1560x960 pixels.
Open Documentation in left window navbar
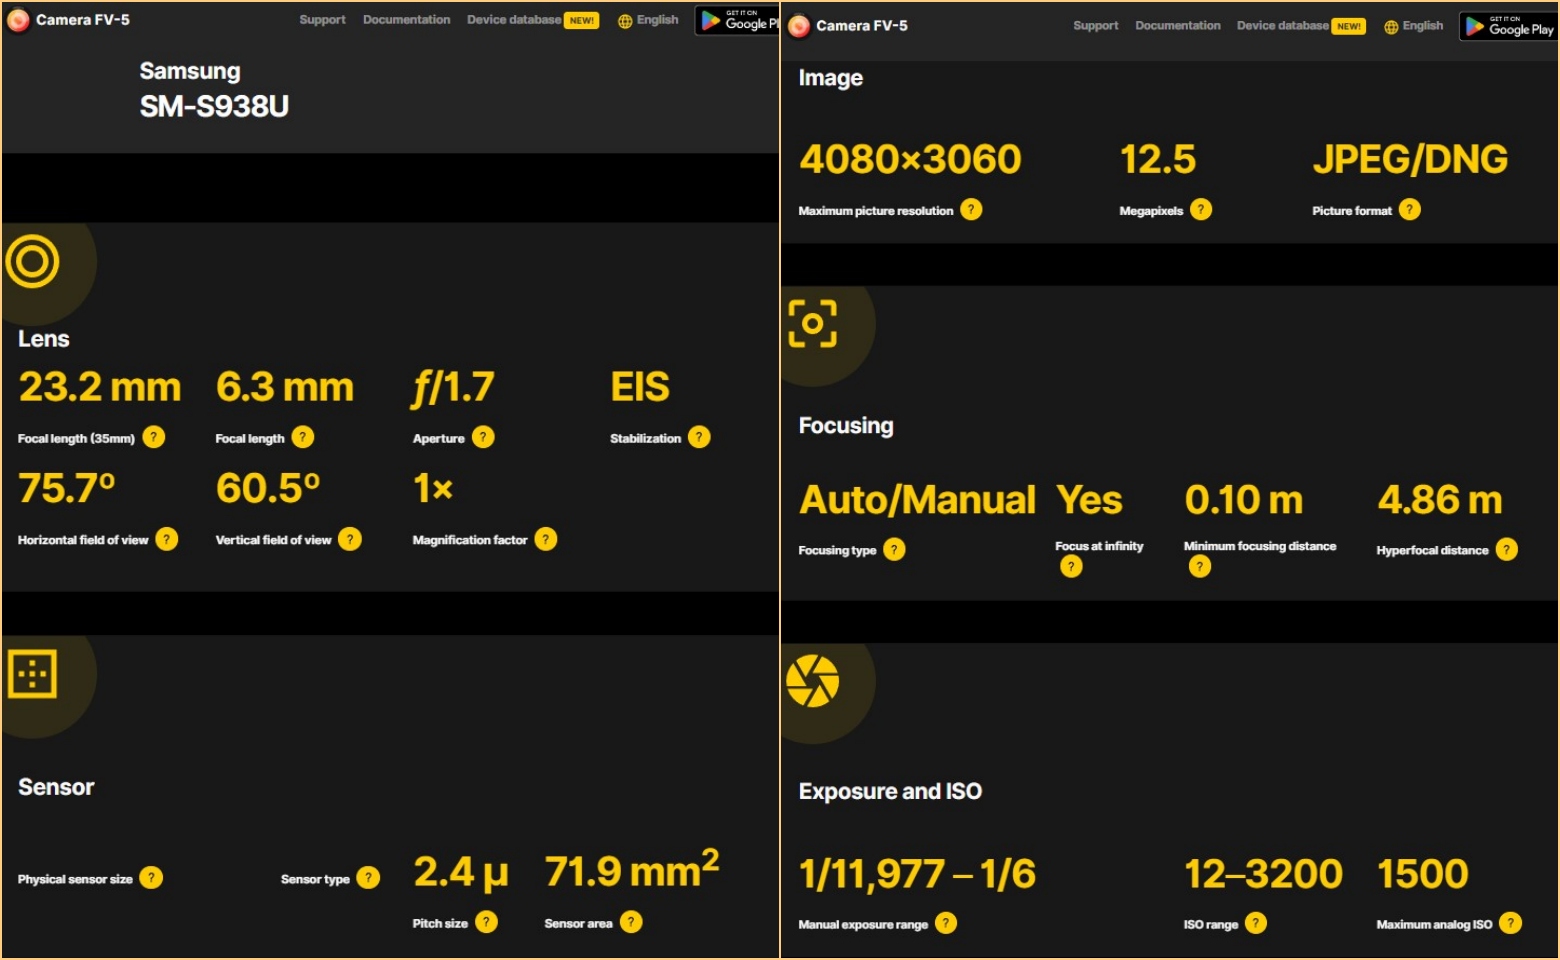coord(406,20)
